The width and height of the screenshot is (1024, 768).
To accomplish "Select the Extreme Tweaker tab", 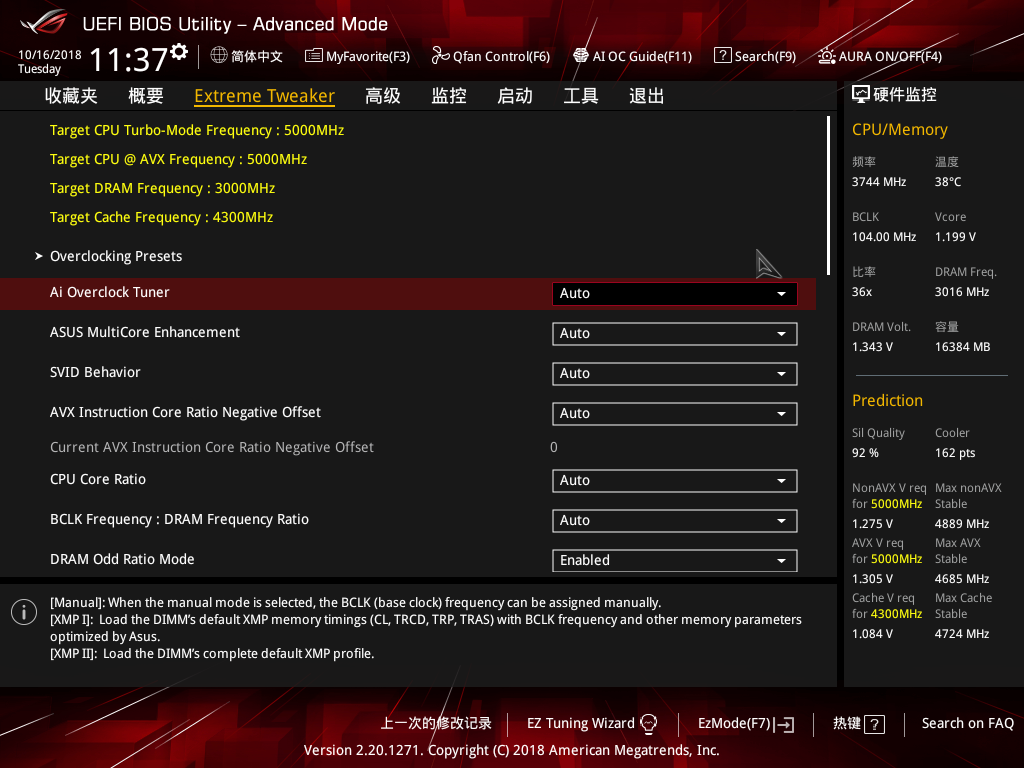I will click(264, 96).
